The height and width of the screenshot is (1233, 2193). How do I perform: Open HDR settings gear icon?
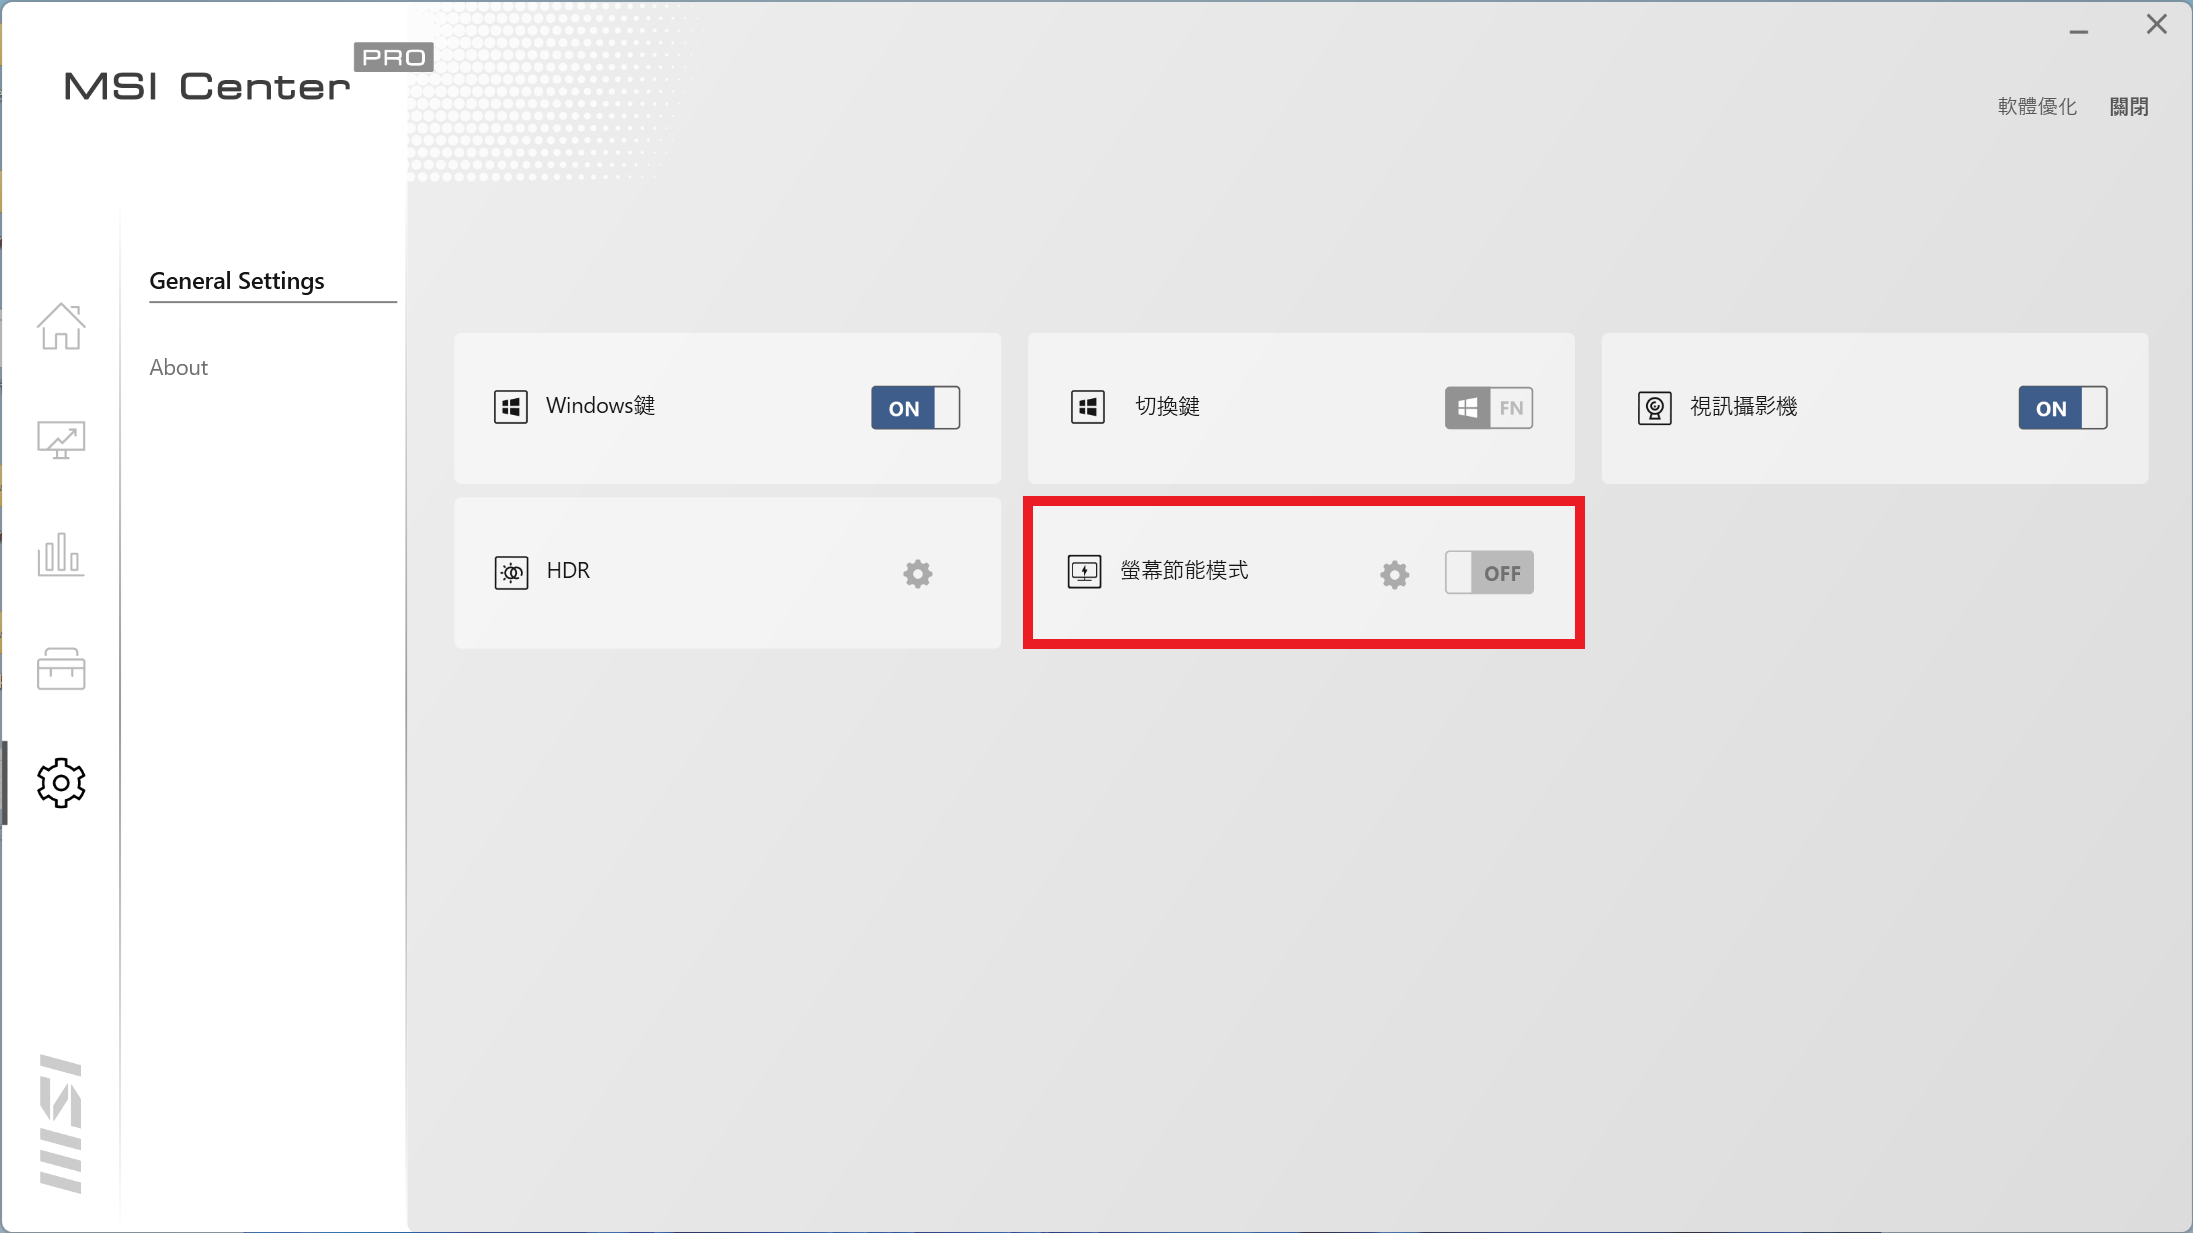(917, 573)
